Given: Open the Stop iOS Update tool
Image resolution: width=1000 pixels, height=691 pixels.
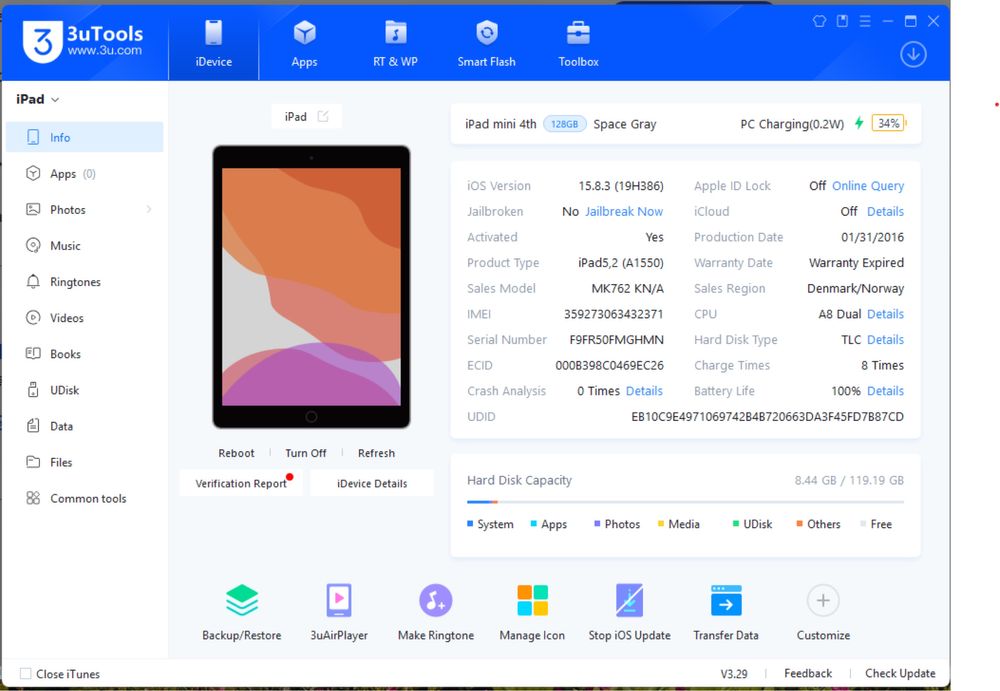Looking at the screenshot, I should (x=629, y=613).
